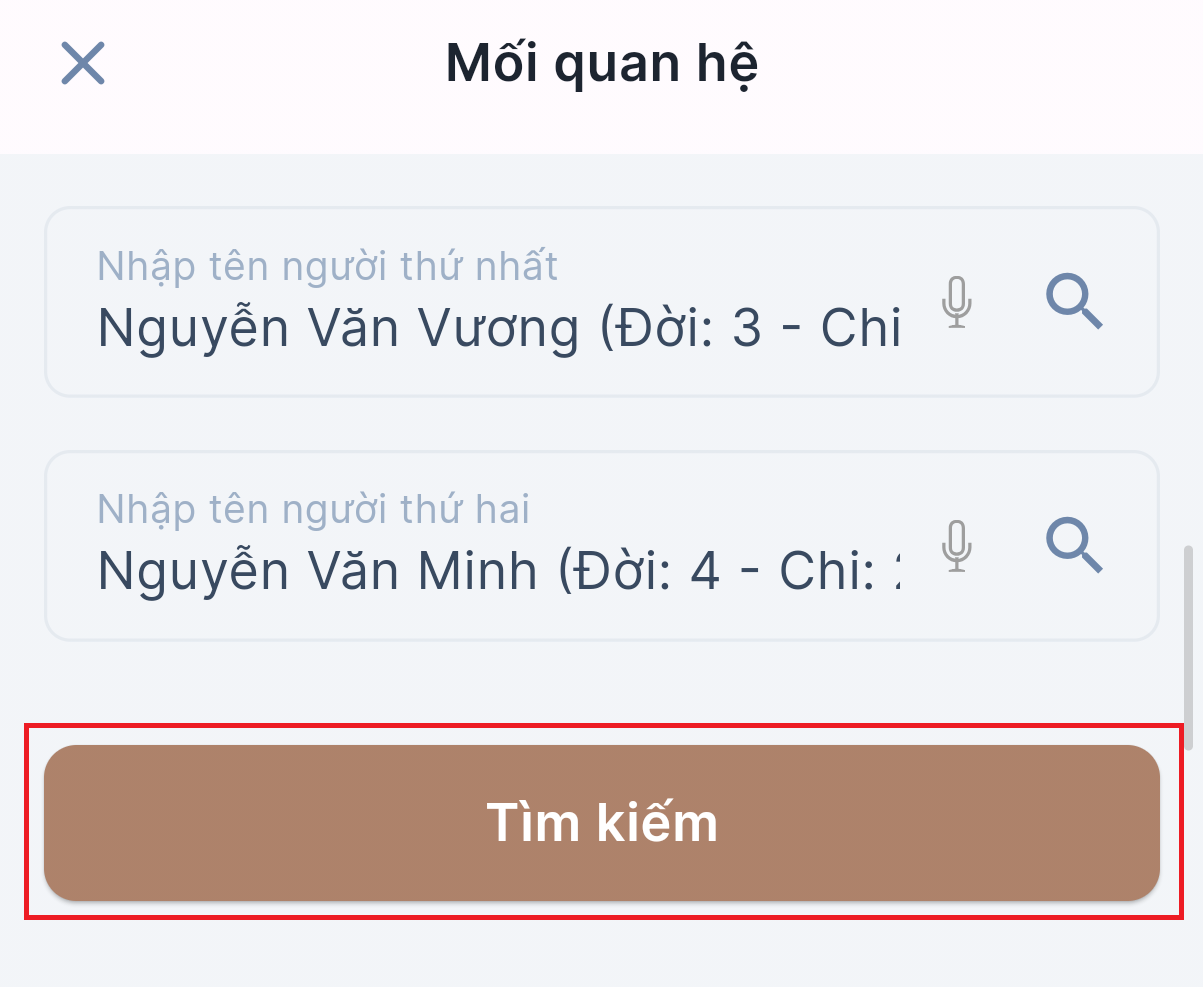Viewport: 1203px width, 987px height.
Task: Click the vertical scrollbar thumb
Action: [x=1188, y=648]
